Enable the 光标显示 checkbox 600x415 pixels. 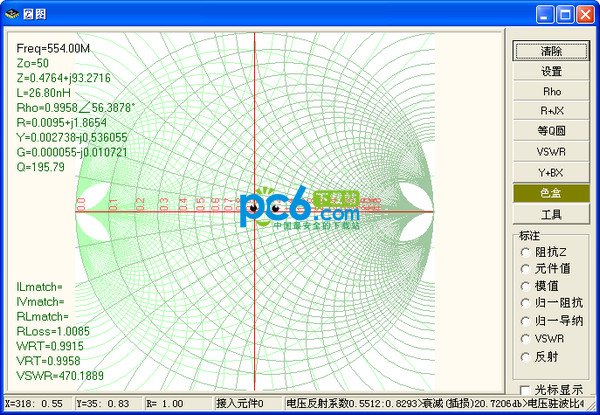(551, 390)
